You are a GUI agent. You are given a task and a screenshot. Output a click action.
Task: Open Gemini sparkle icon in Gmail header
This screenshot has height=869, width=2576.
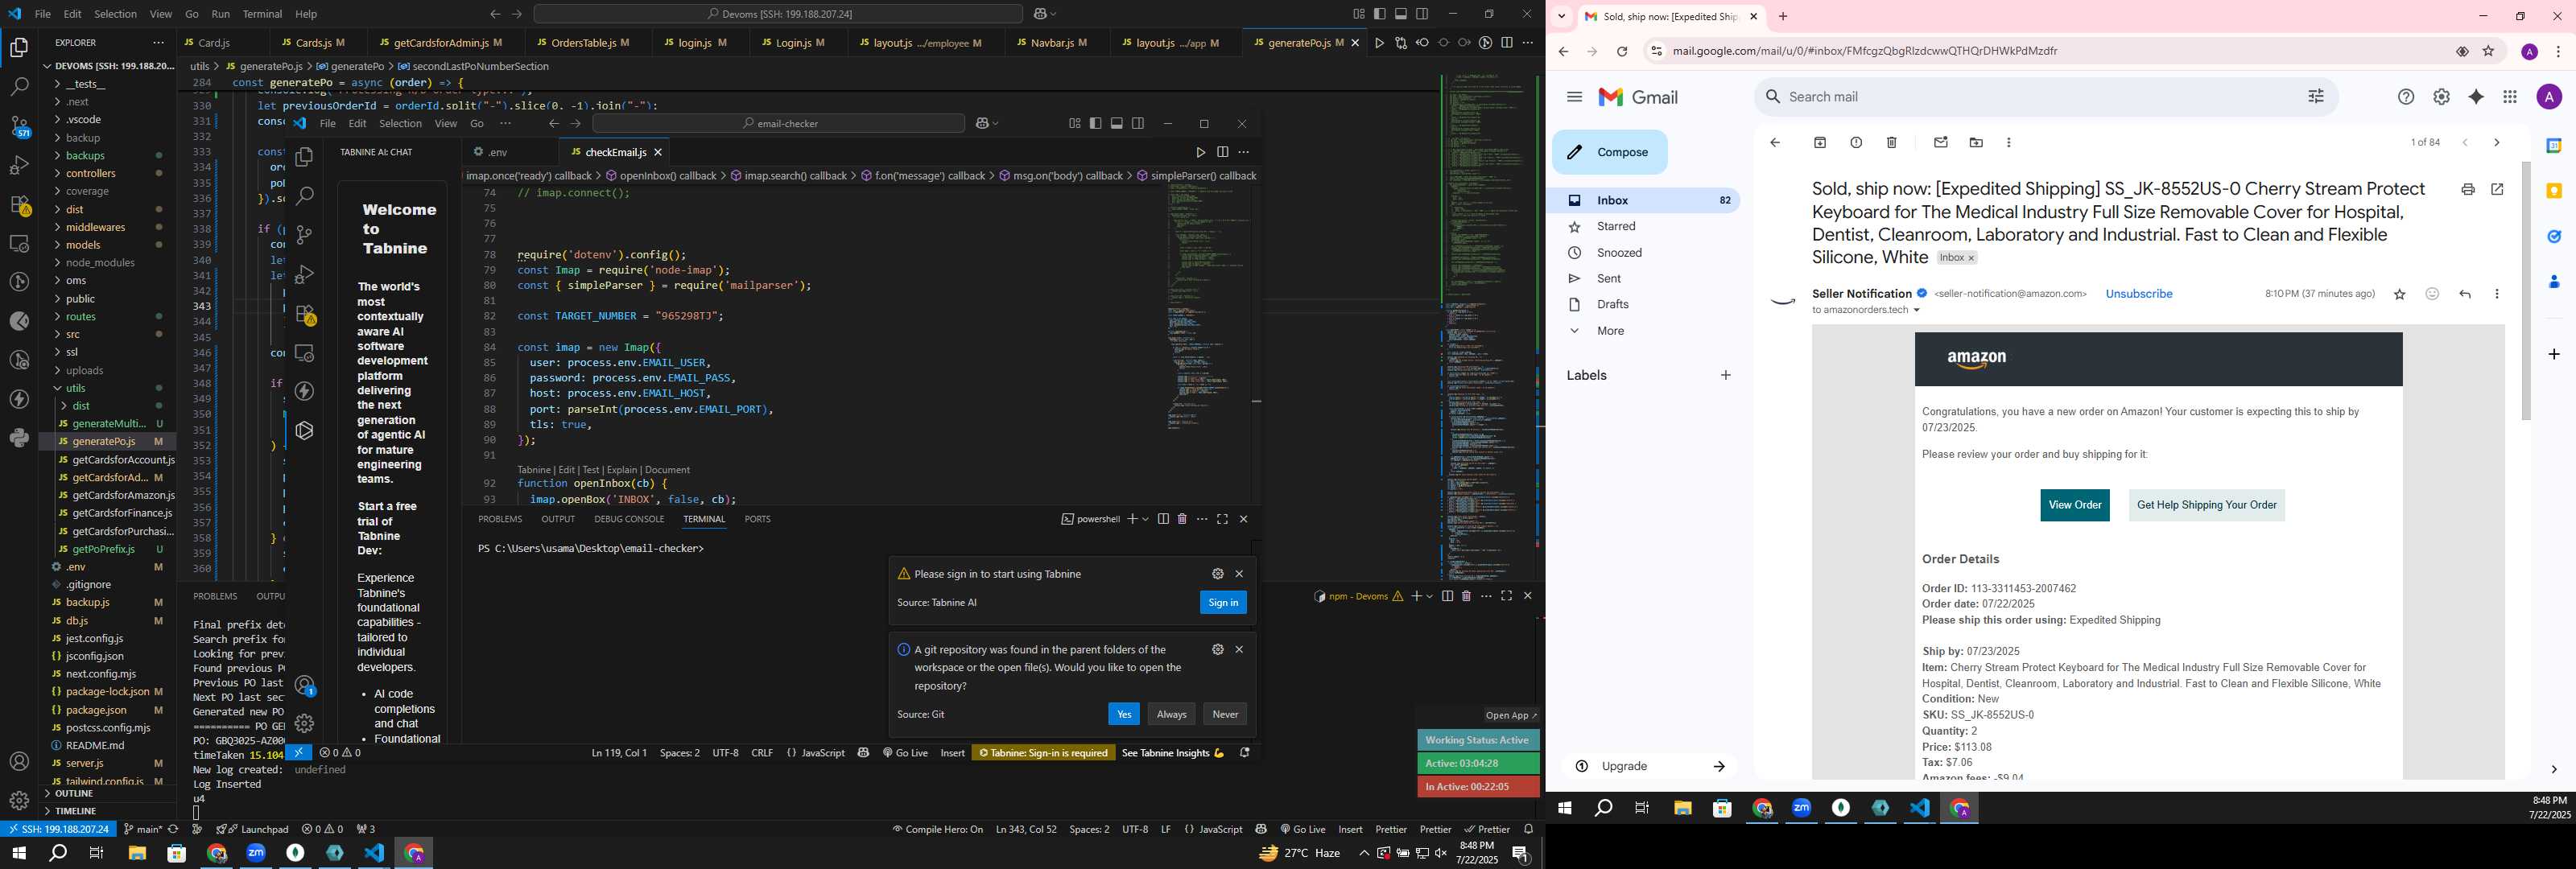(2476, 97)
